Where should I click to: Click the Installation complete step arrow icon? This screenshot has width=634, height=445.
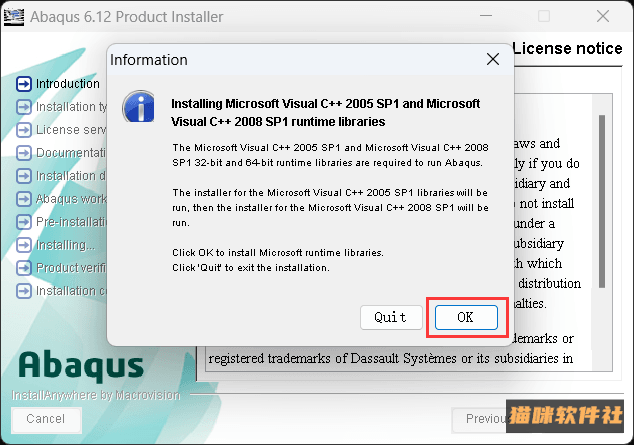point(24,291)
